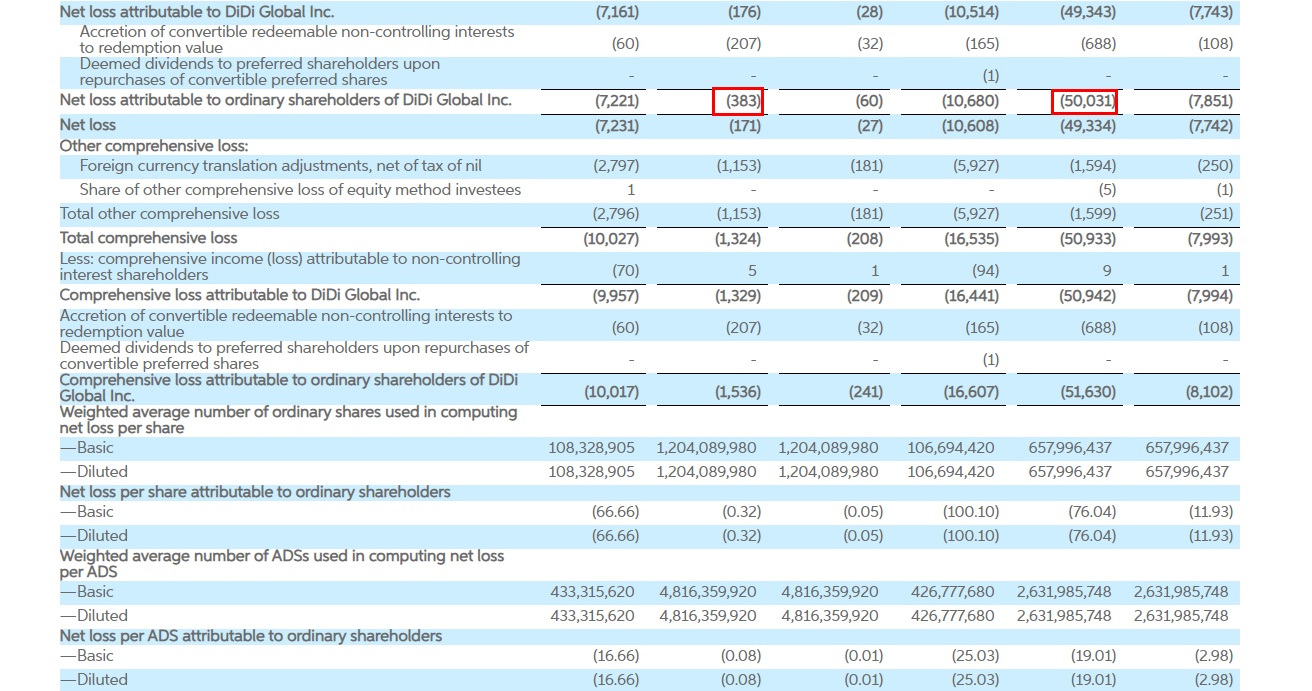
Task: Select foreign currency translation value (250)
Action: pyautogui.click(x=1215, y=166)
